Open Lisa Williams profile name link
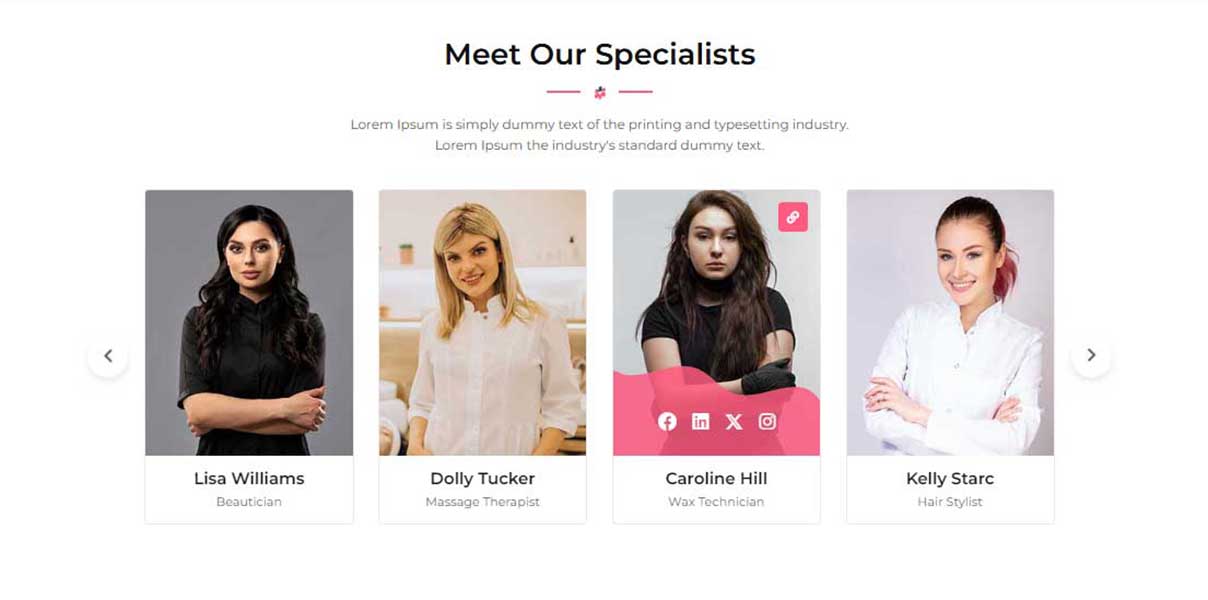The width and height of the screenshot is (1208, 600). coord(249,478)
